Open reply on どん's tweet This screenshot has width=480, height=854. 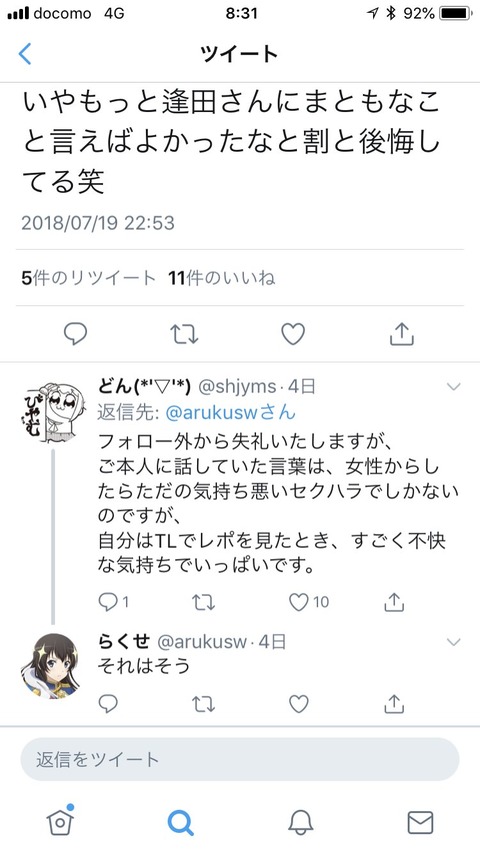(113, 602)
